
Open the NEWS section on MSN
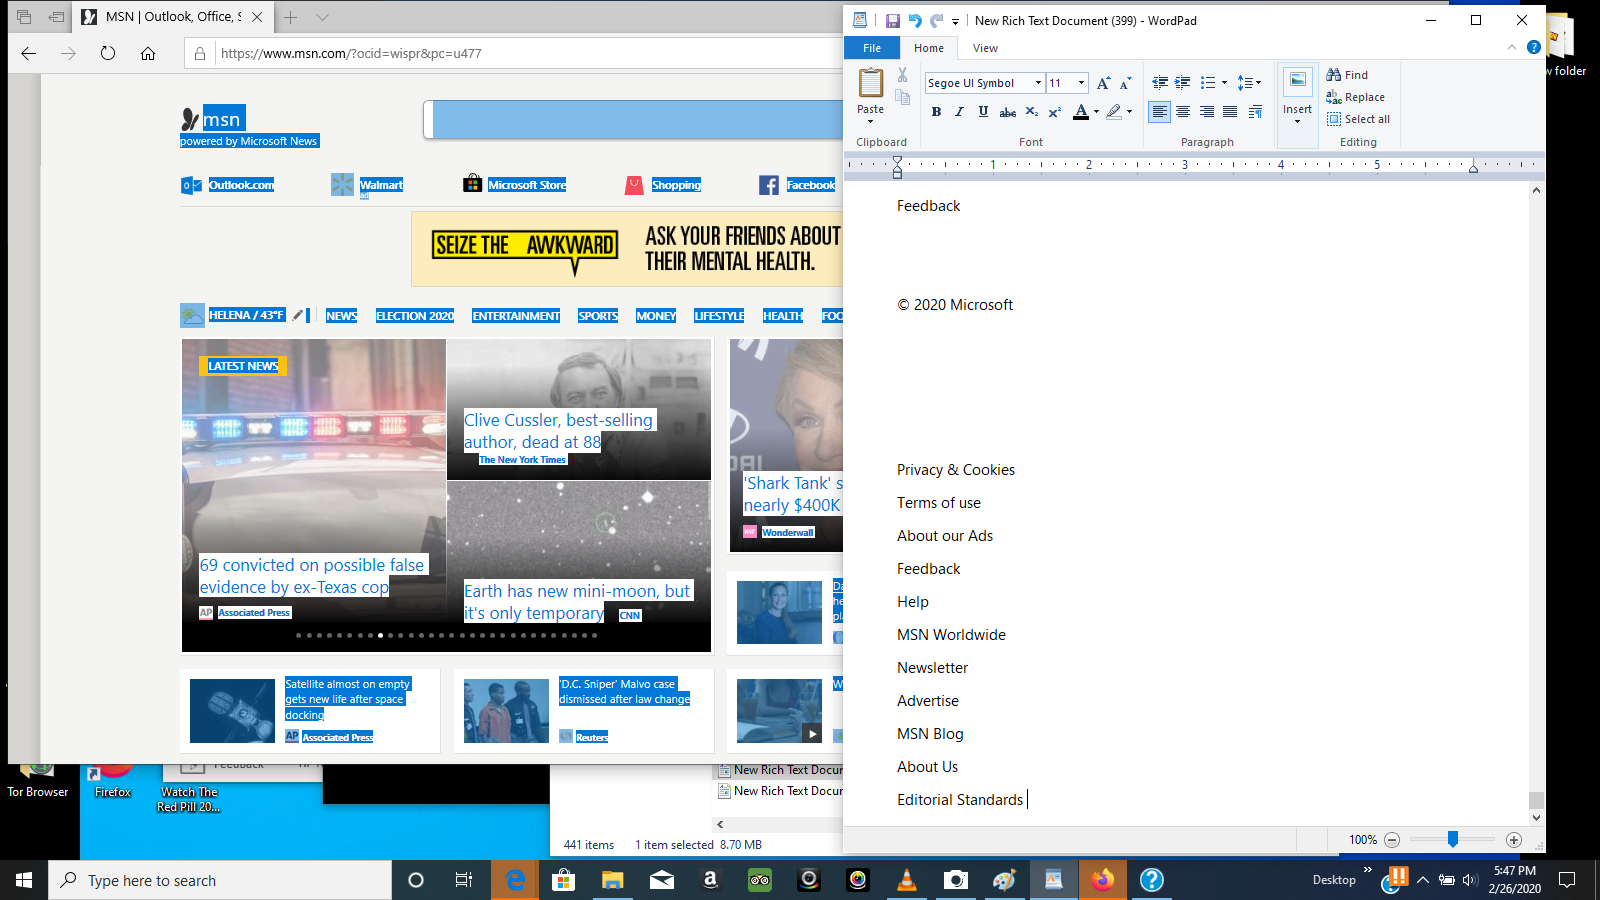[x=341, y=316]
